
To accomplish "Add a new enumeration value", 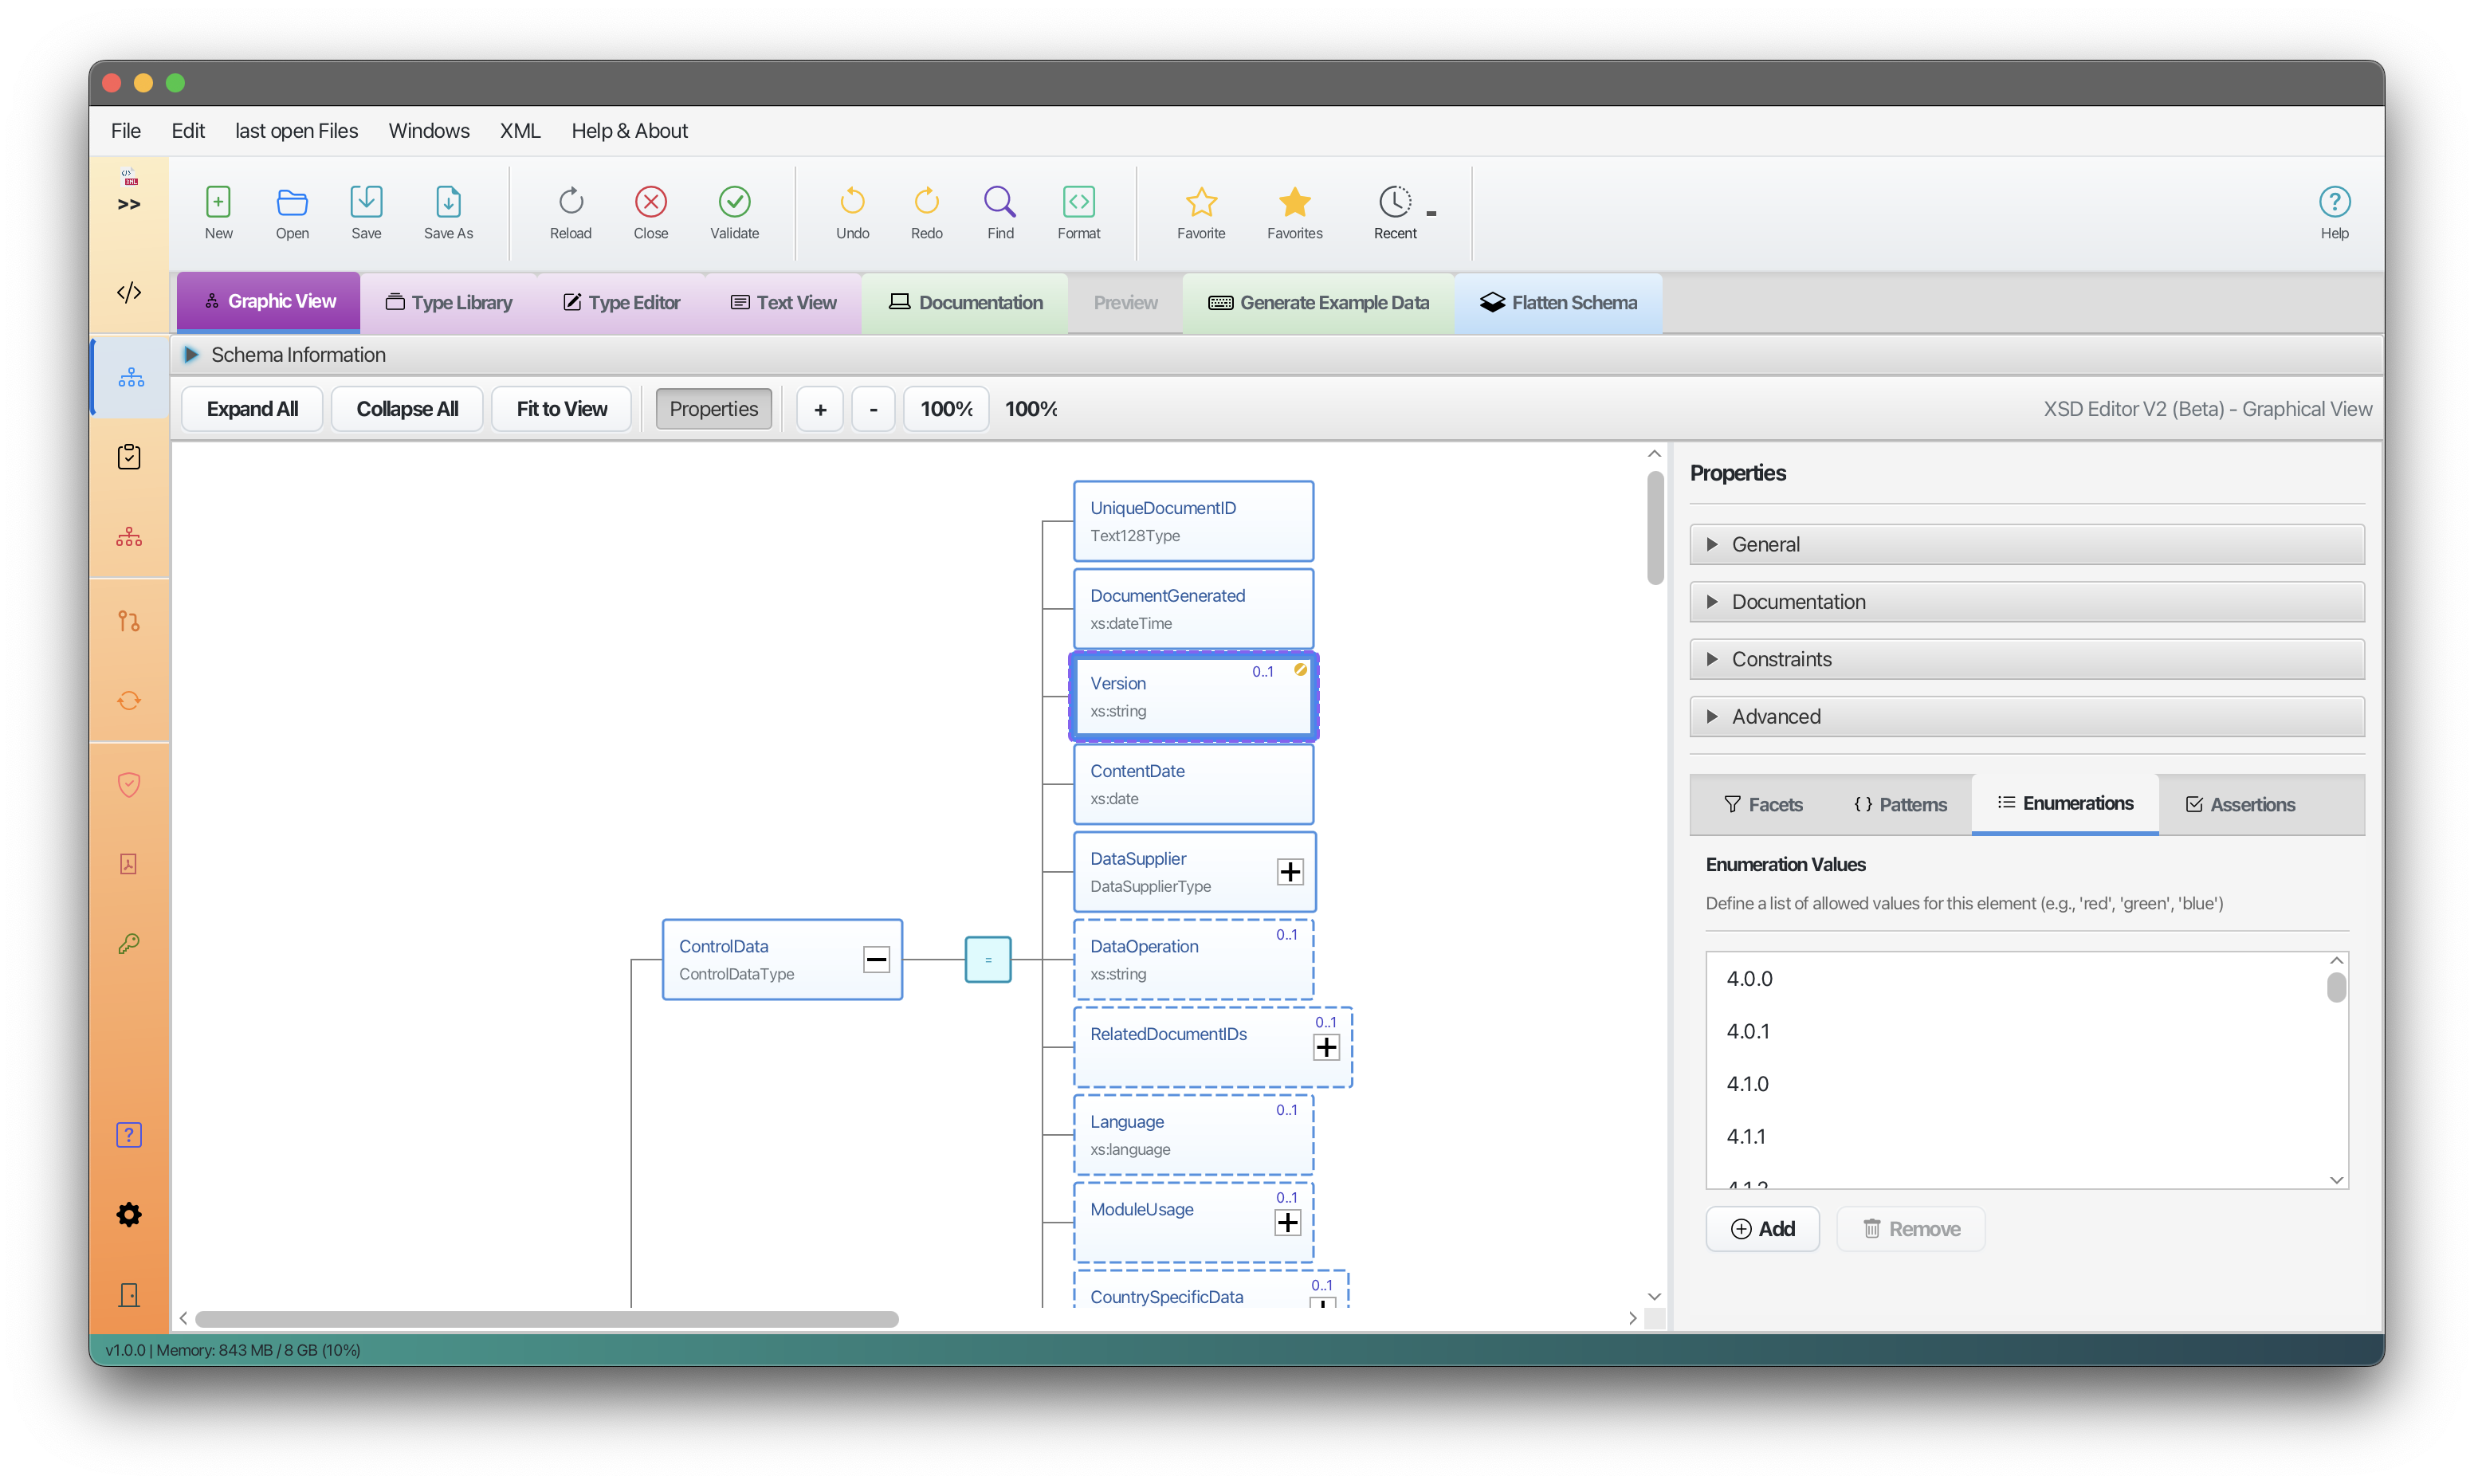I will [1762, 1228].
